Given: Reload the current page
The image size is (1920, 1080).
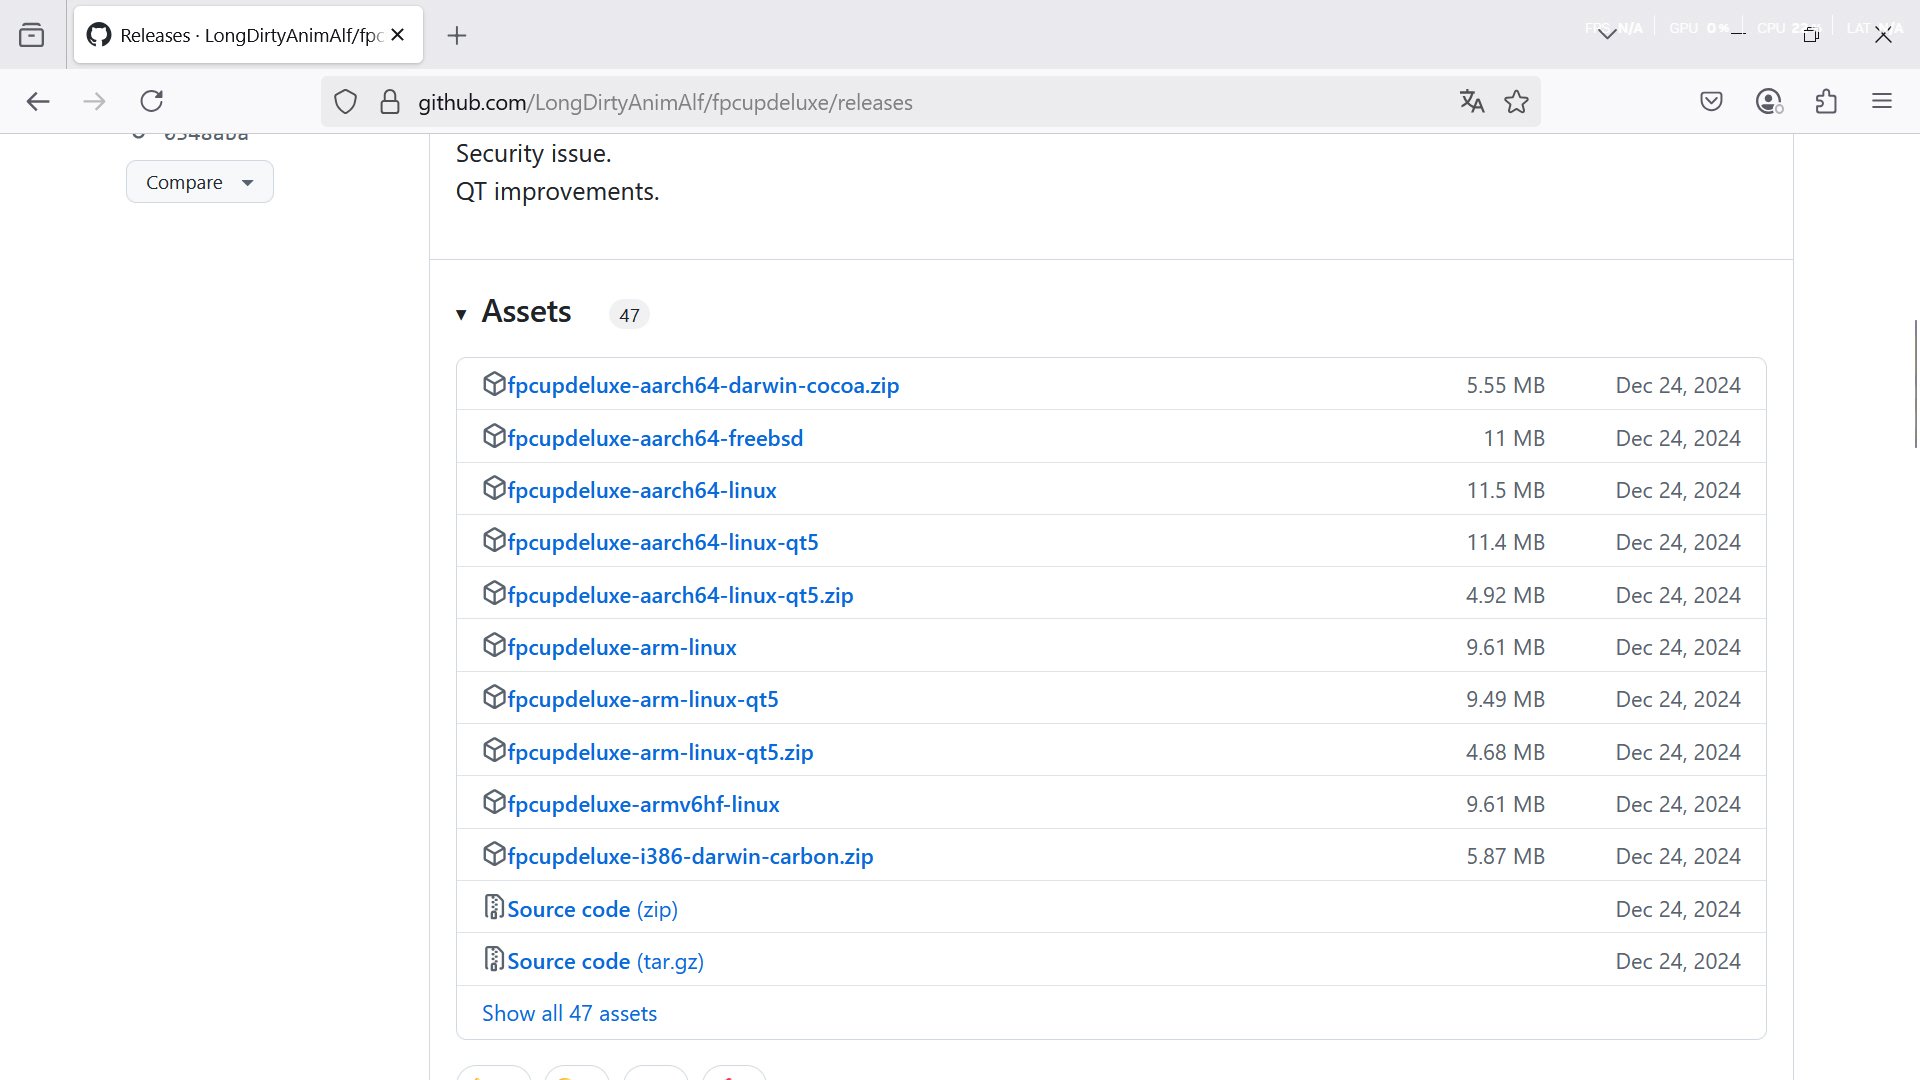Looking at the screenshot, I should pos(151,101).
